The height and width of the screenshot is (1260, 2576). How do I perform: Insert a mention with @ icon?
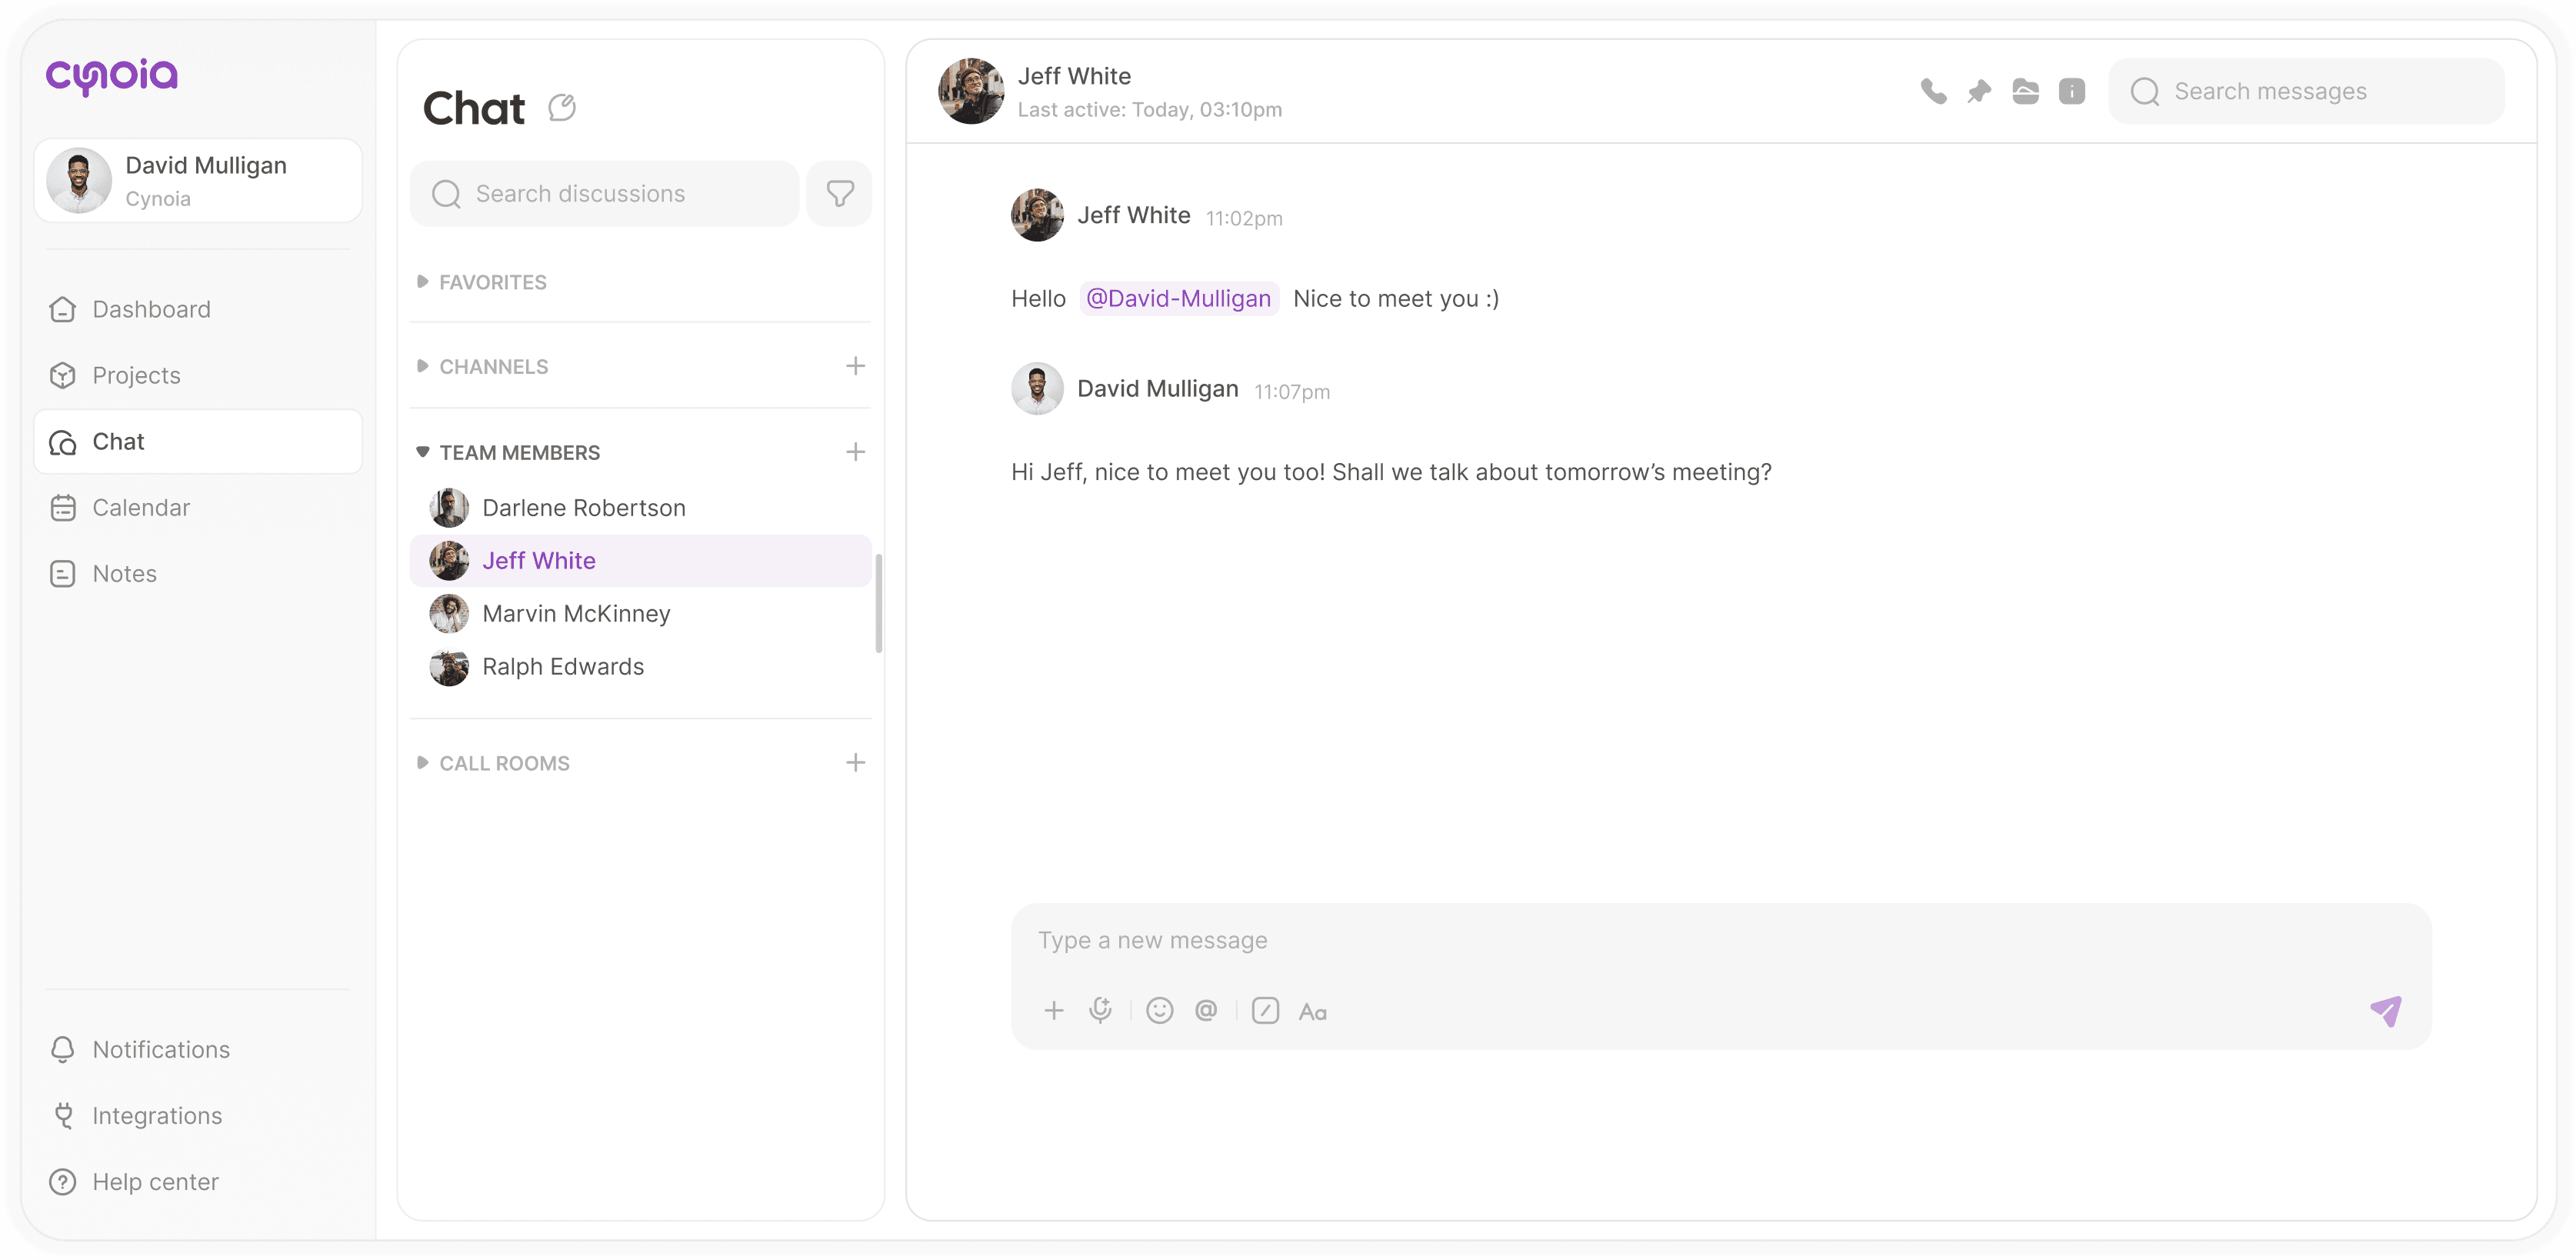pyautogui.click(x=1206, y=1011)
